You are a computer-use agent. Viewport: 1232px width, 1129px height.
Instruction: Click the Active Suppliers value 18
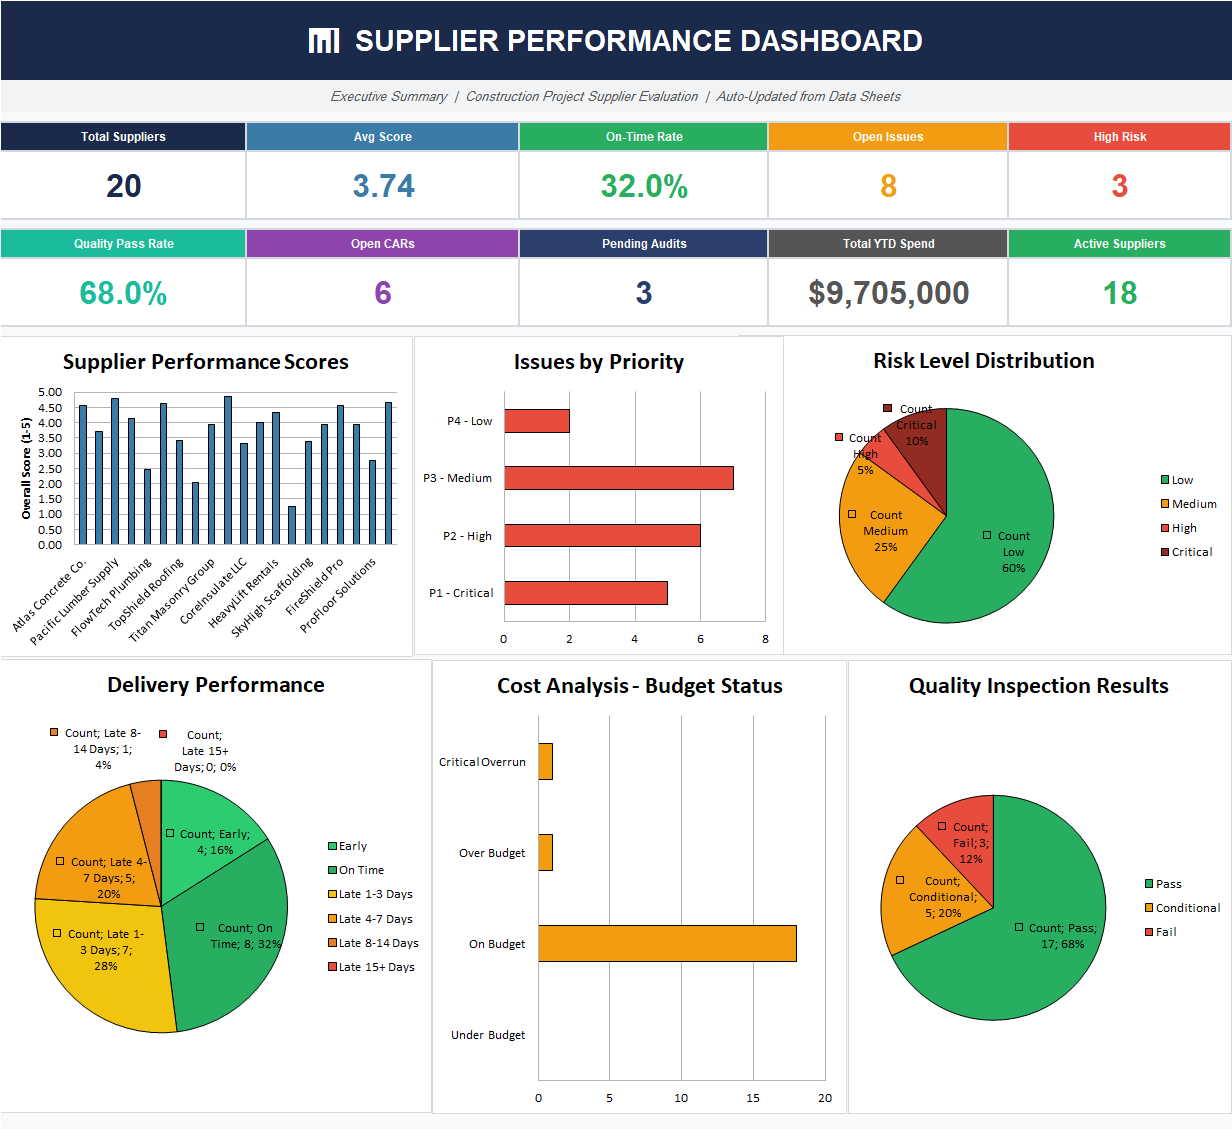click(1120, 293)
